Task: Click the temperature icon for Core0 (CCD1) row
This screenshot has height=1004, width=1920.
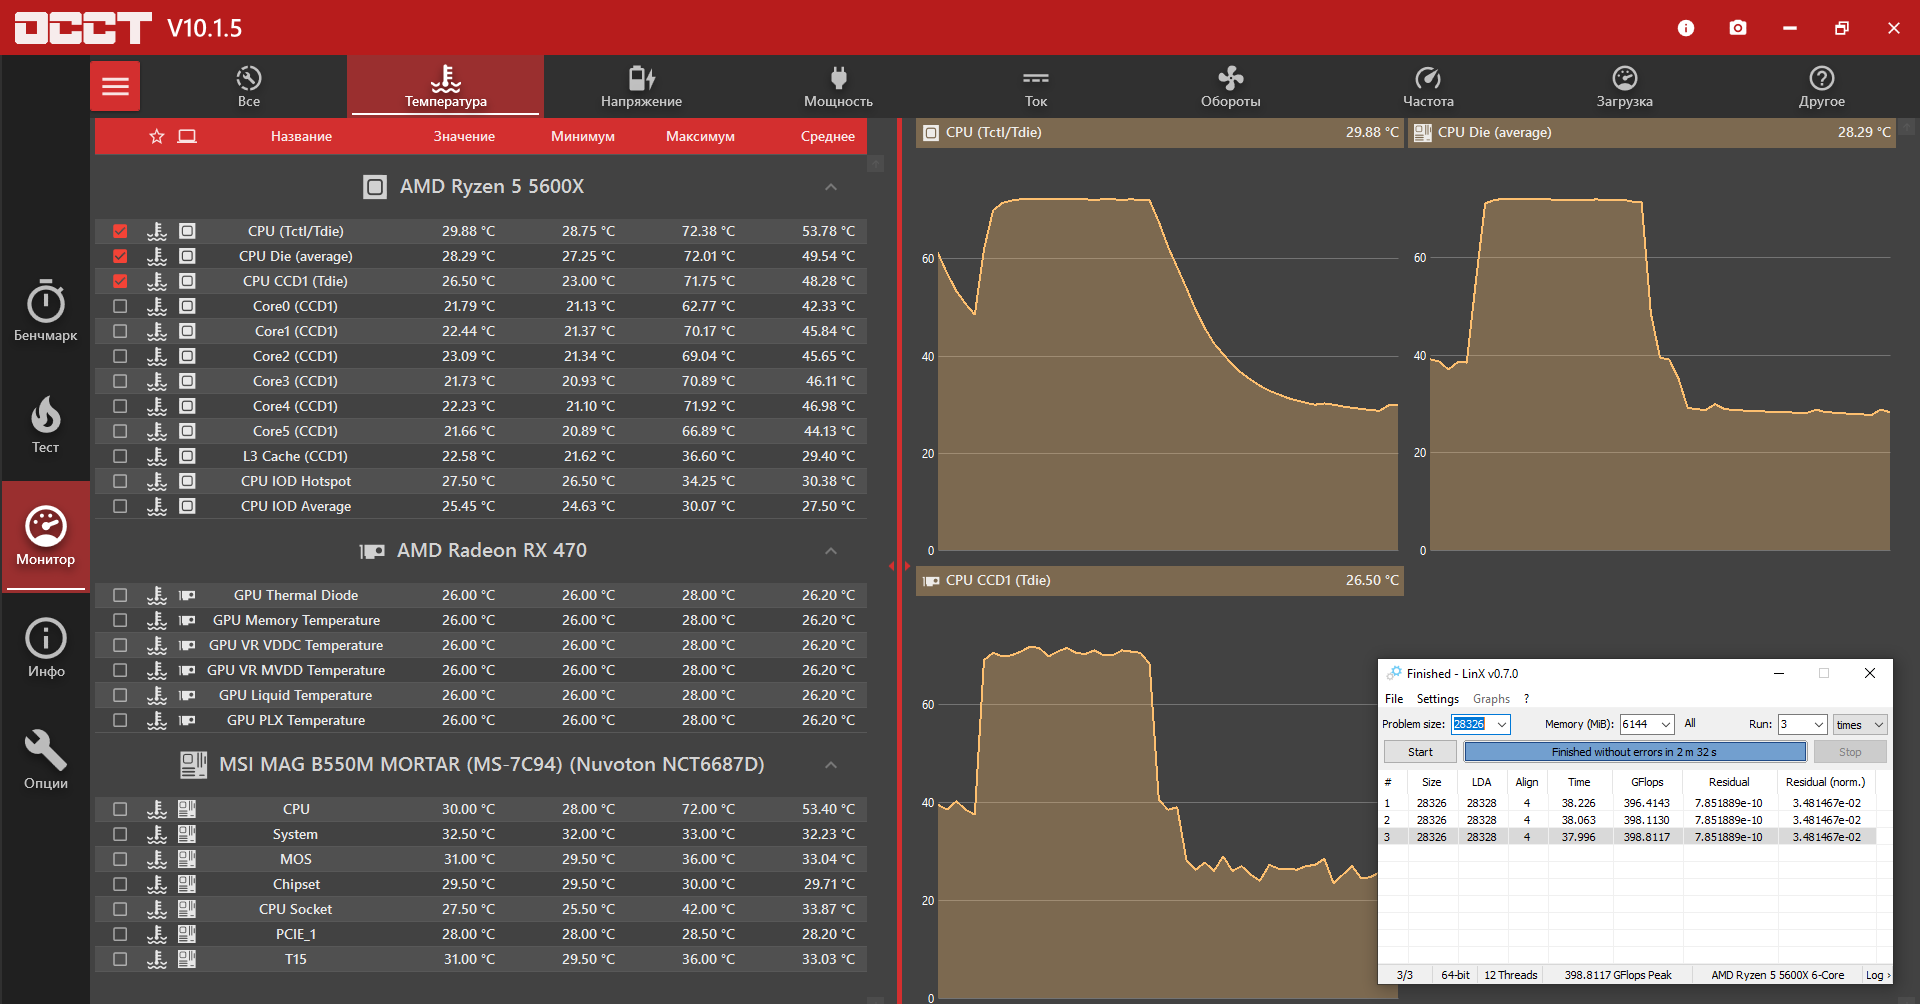Action: coord(157,306)
